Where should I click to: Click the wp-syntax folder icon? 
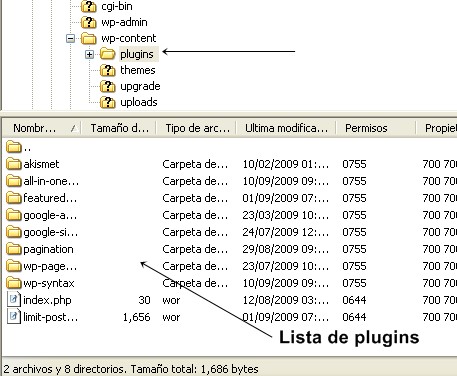(14, 283)
